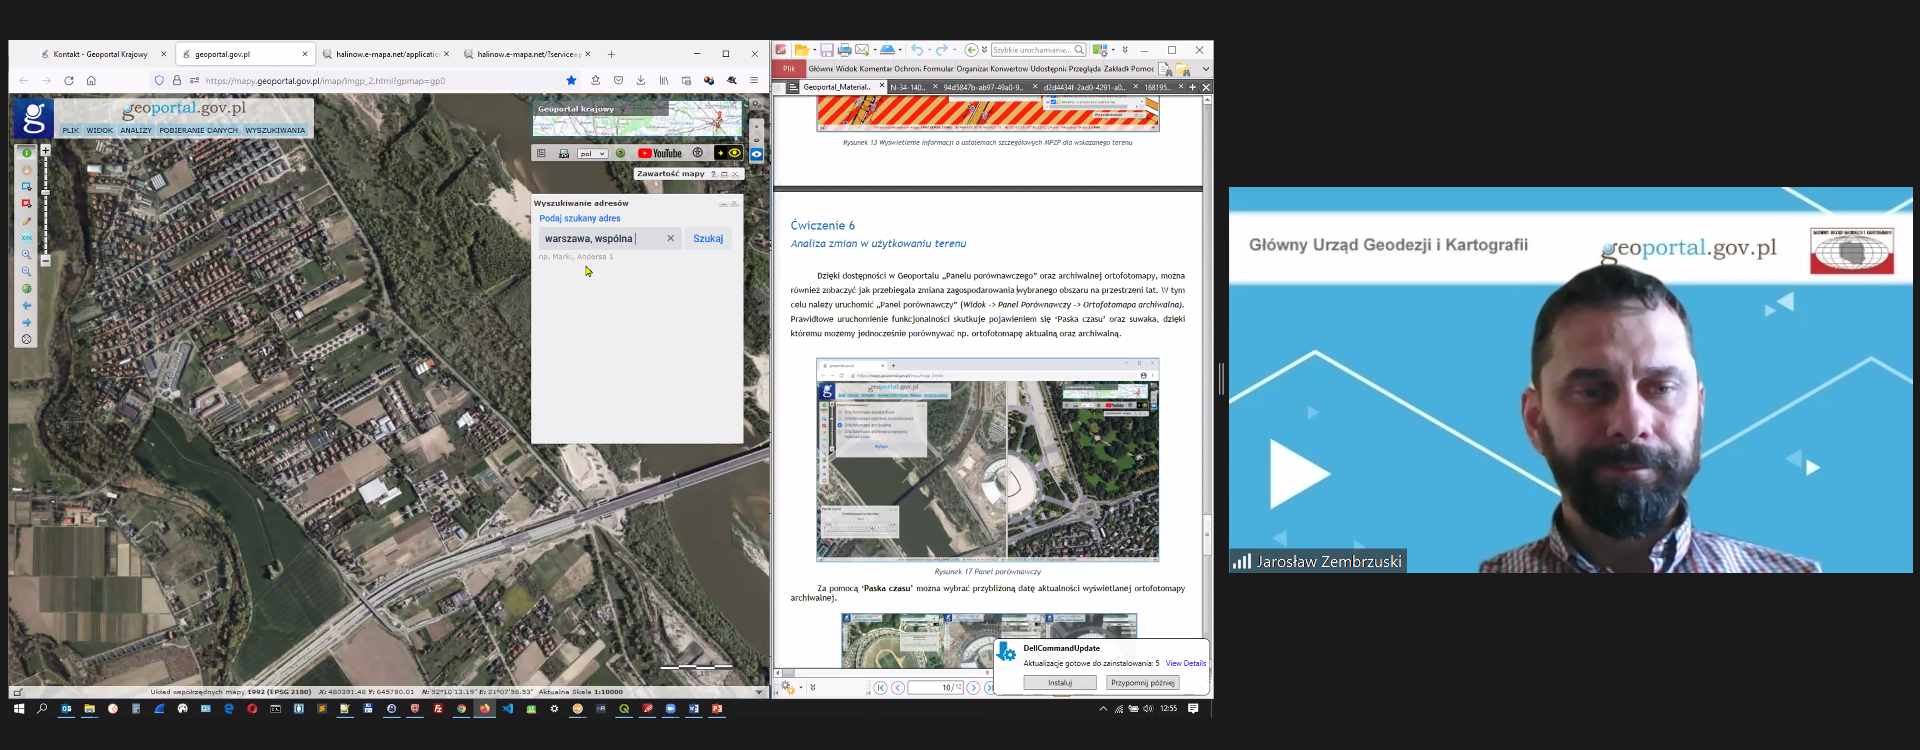Click the YouTube icon in geoportal toolbar
Image resolution: width=1920 pixels, height=750 pixels.
click(x=660, y=153)
